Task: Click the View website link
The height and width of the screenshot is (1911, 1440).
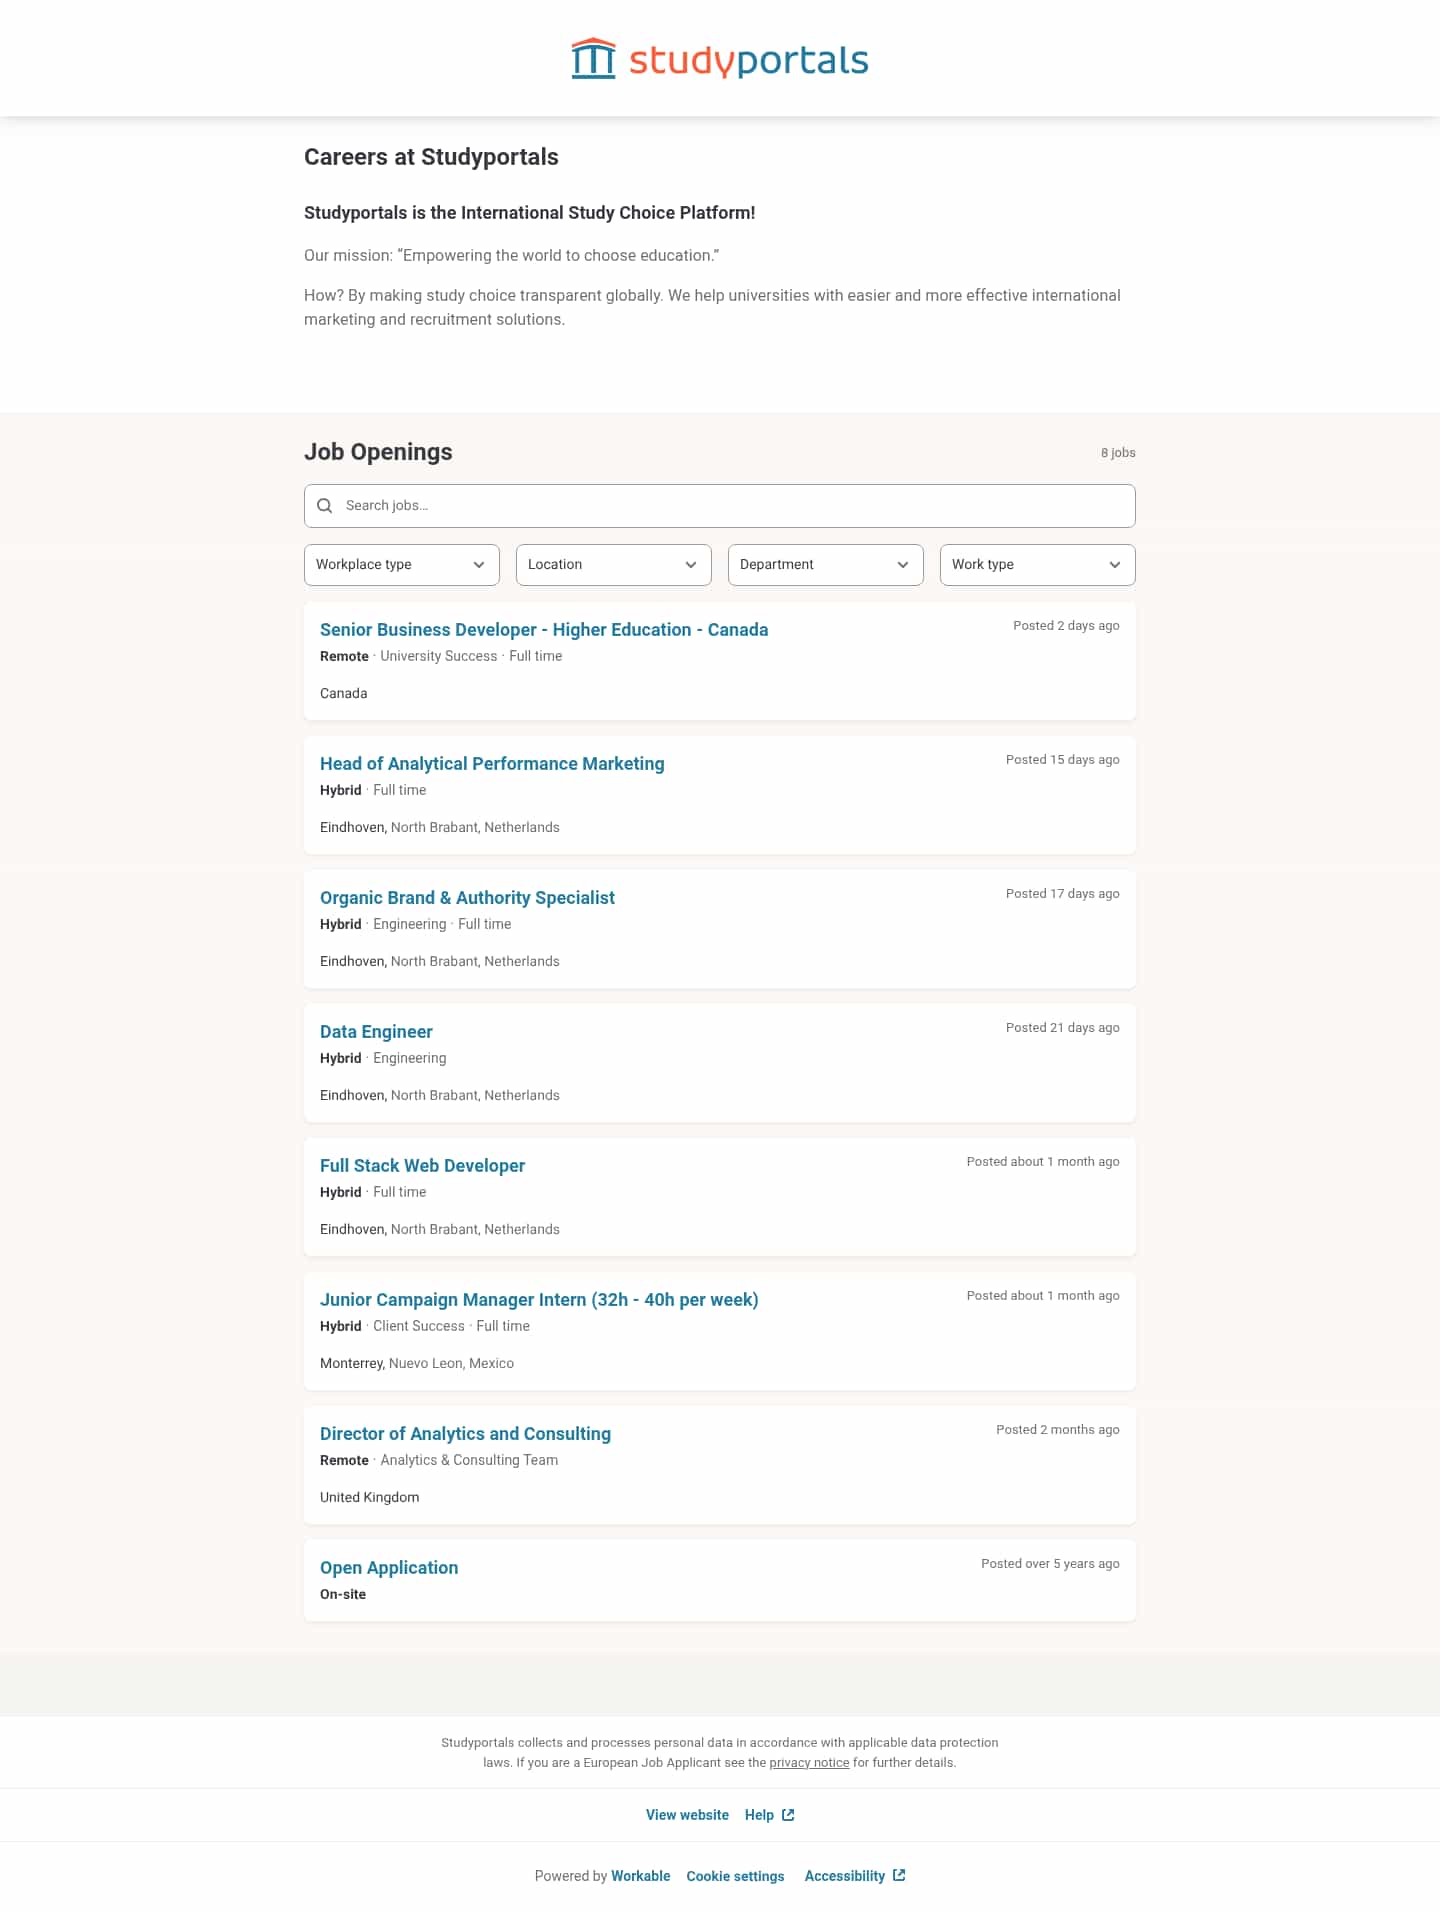Action: [x=687, y=1815]
